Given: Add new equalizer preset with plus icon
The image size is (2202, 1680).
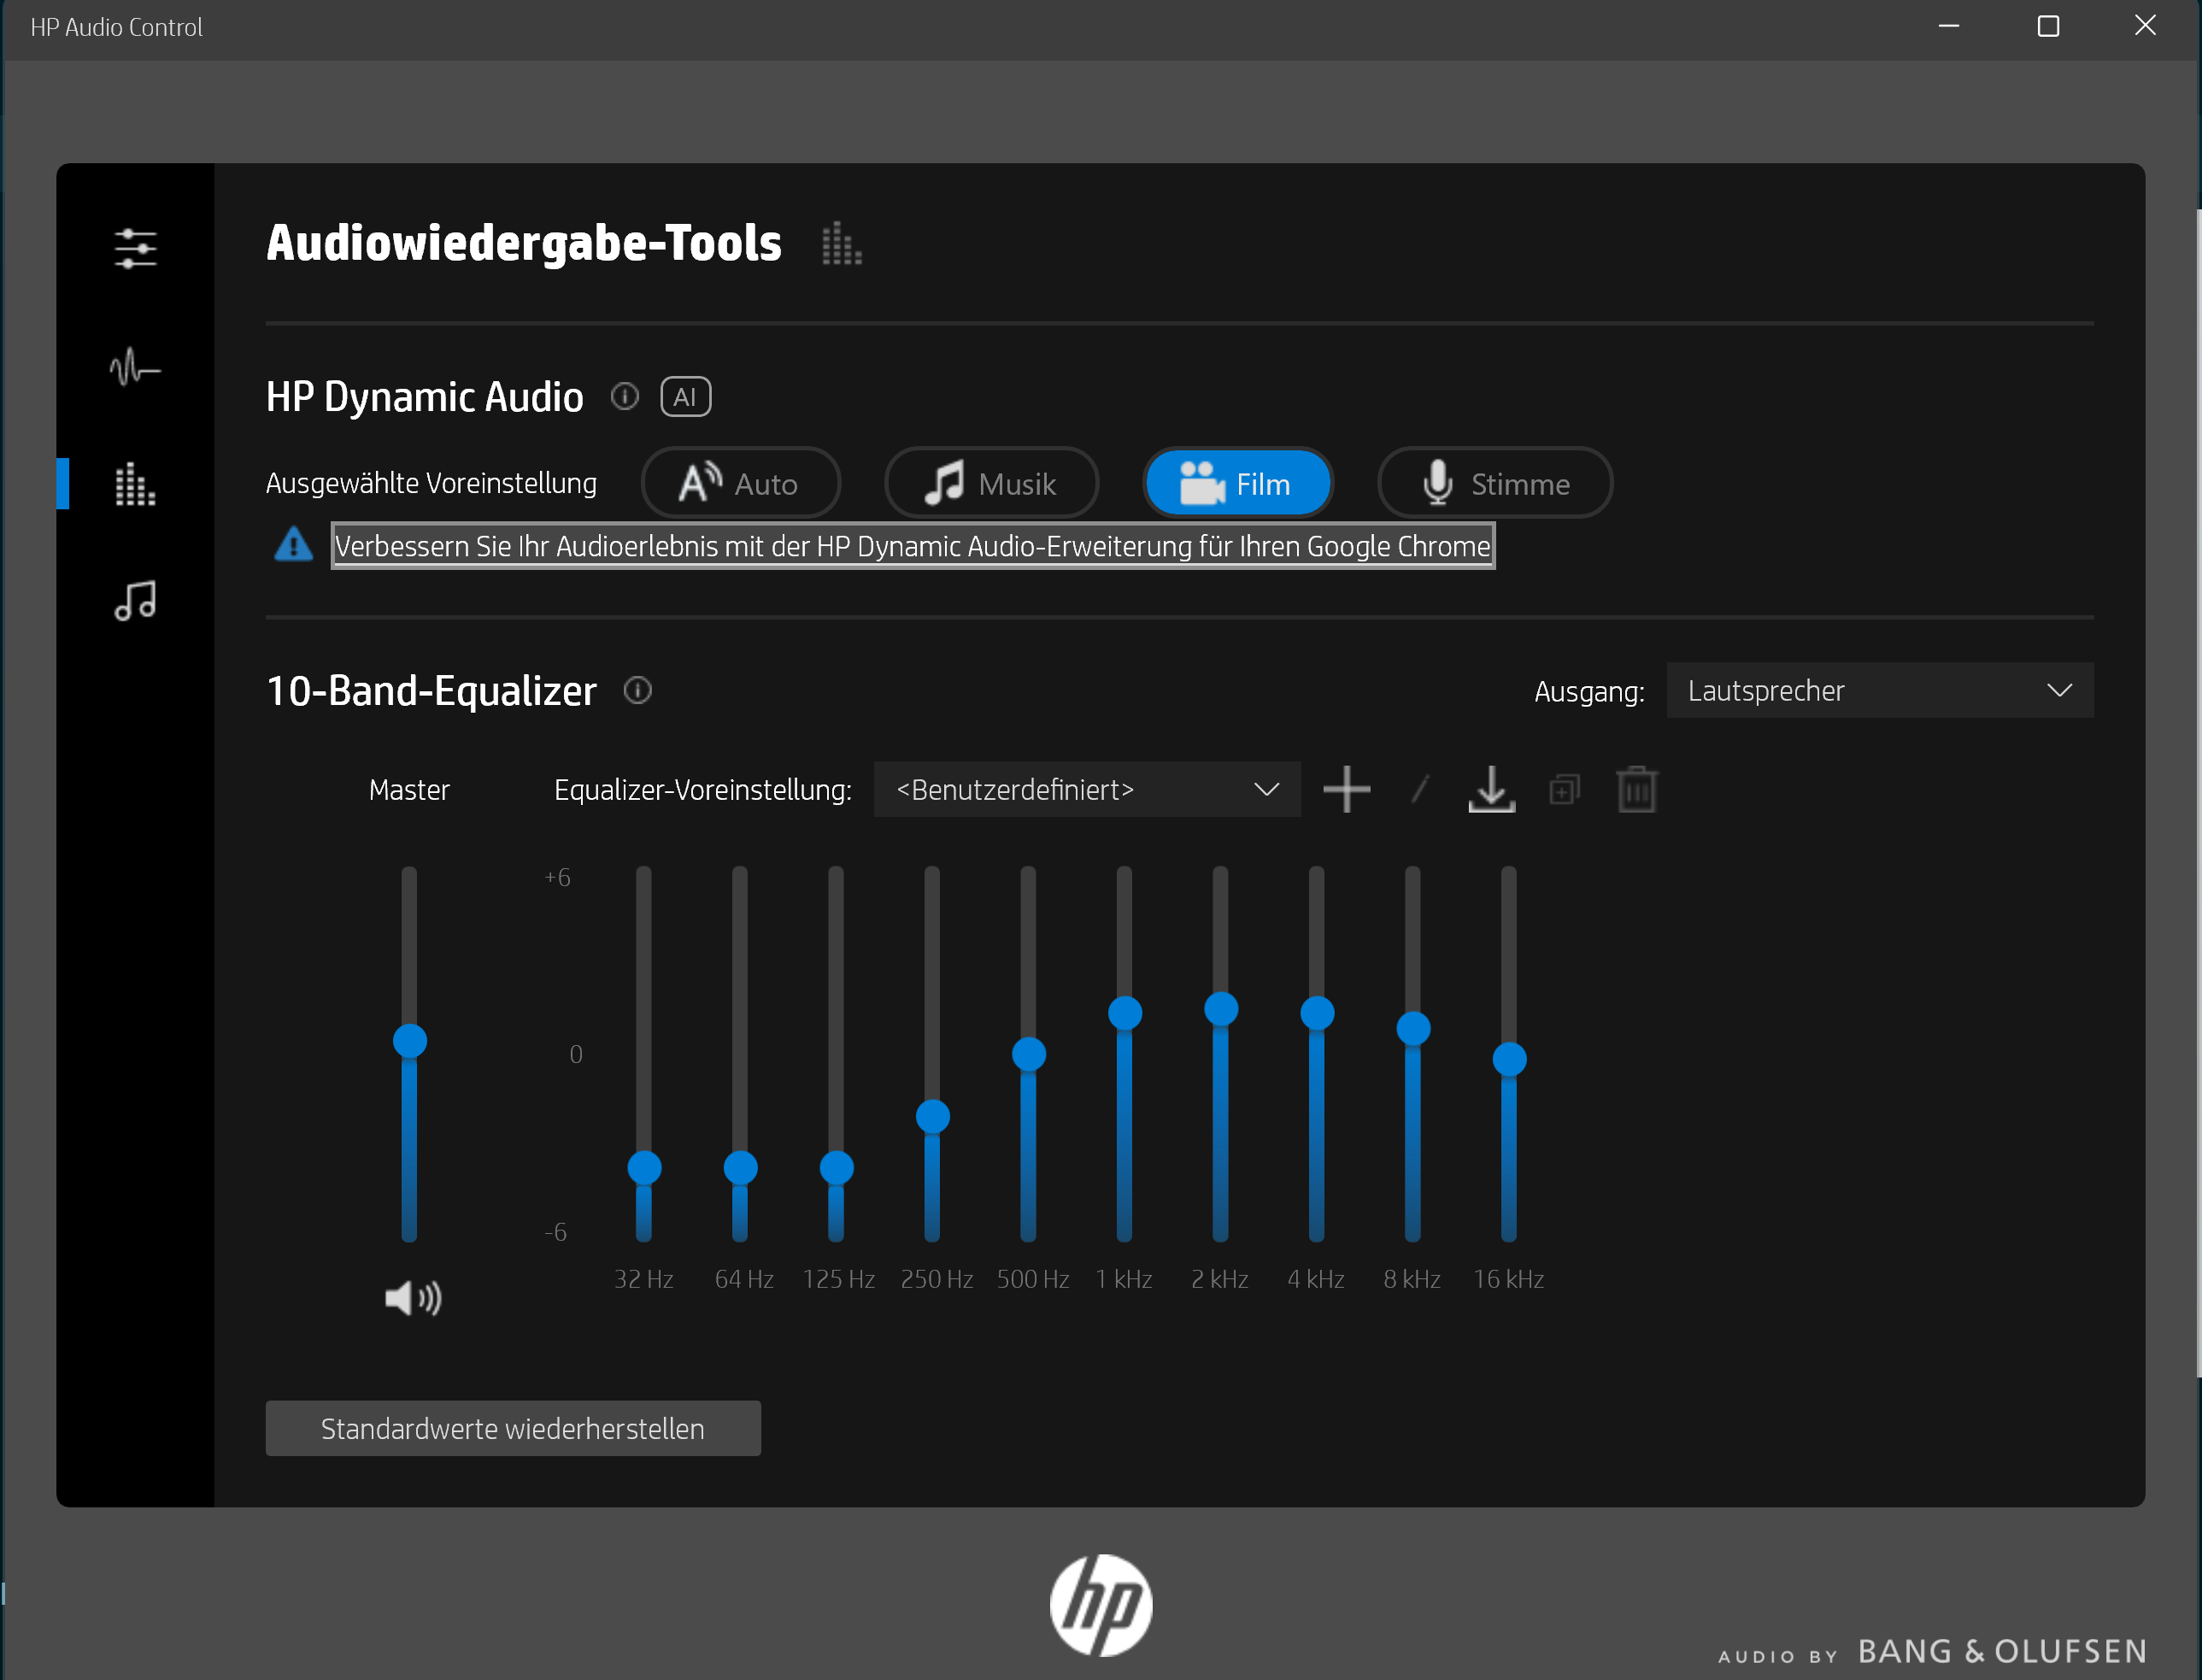Looking at the screenshot, I should click(1346, 790).
